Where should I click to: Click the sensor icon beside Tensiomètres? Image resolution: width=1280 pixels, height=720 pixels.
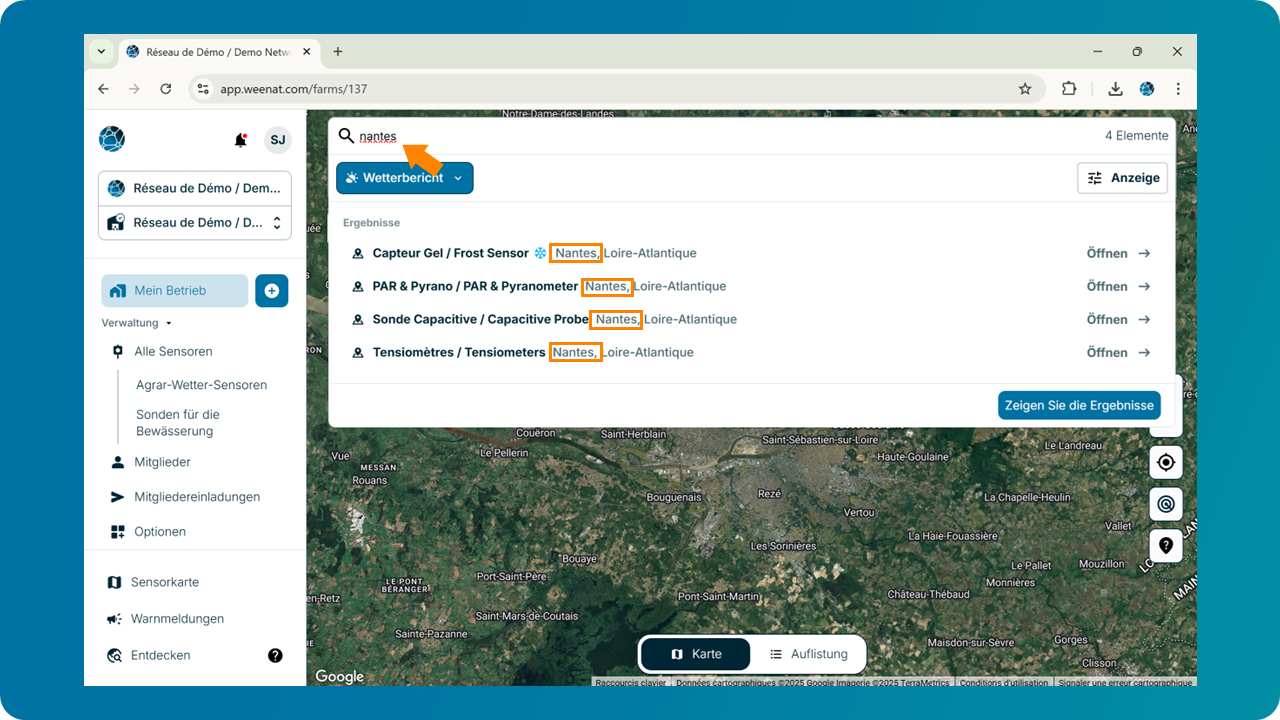357,353
